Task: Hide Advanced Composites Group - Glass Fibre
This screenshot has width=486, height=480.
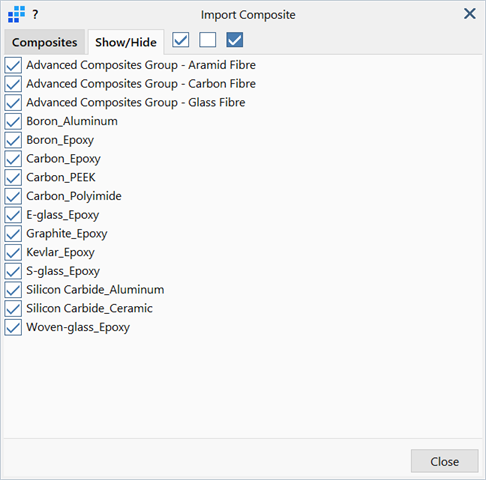Action: click(x=13, y=102)
